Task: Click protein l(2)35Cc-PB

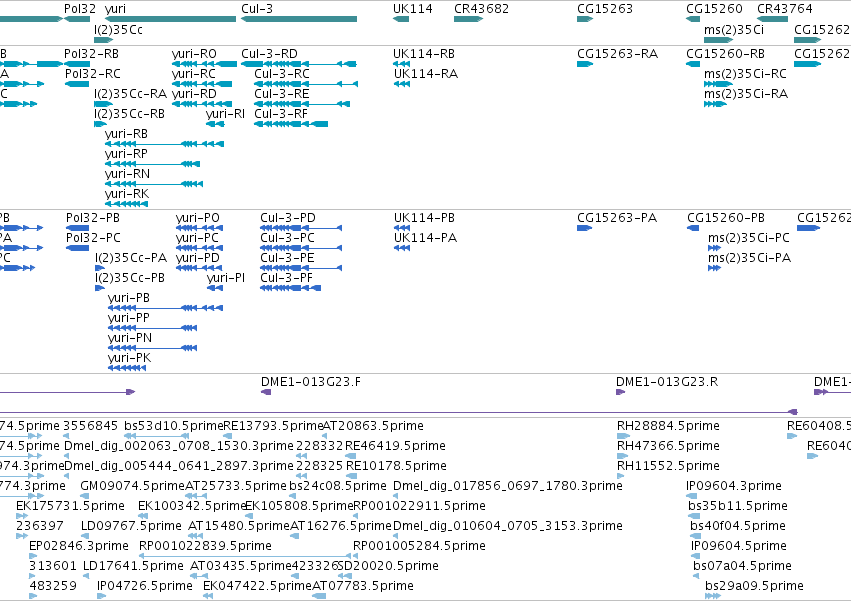Action: pyautogui.click(x=130, y=278)
